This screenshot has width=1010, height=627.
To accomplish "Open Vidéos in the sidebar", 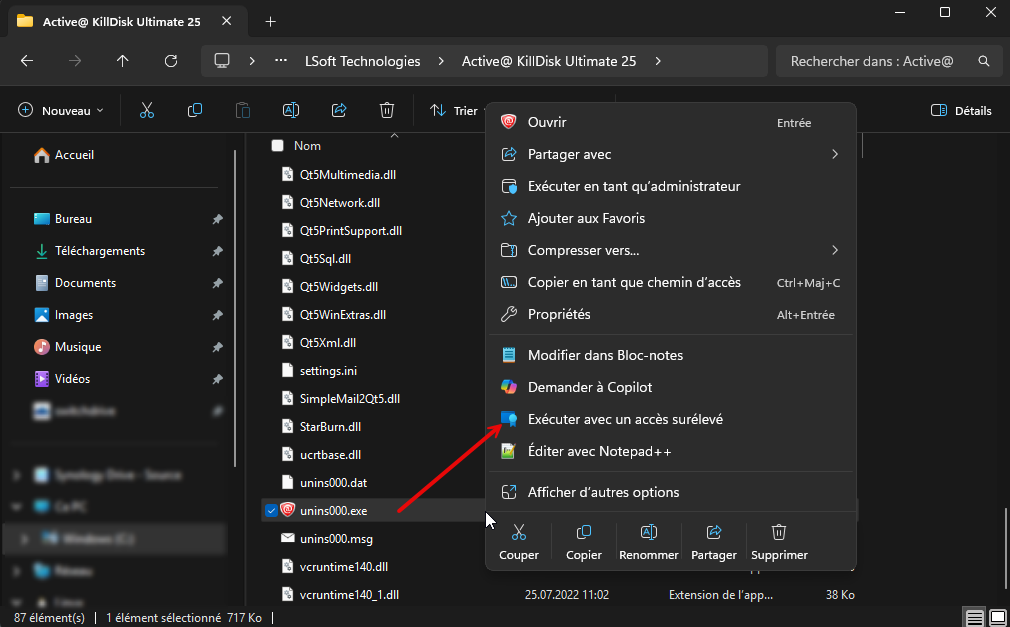I will point(62,379).
